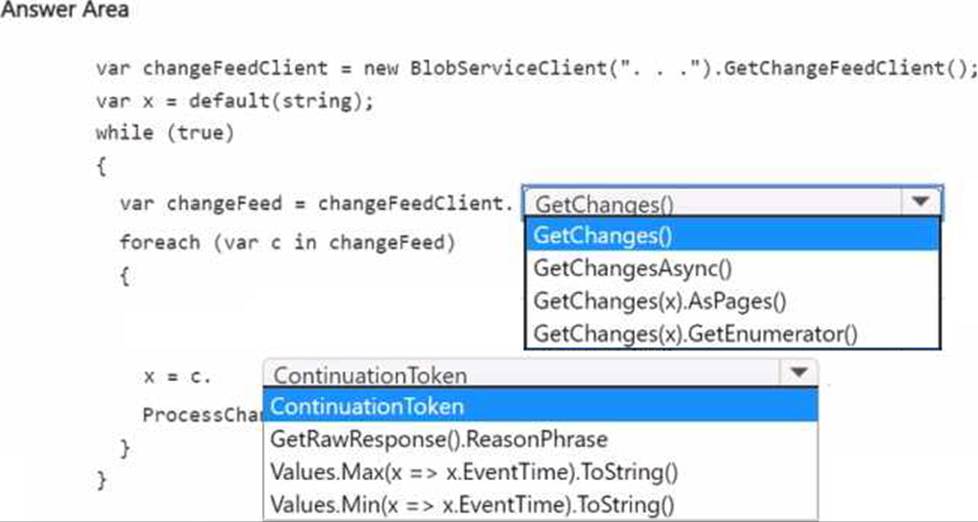Click the 'x = c.' assignment text
978x522 pixels.
177,376
